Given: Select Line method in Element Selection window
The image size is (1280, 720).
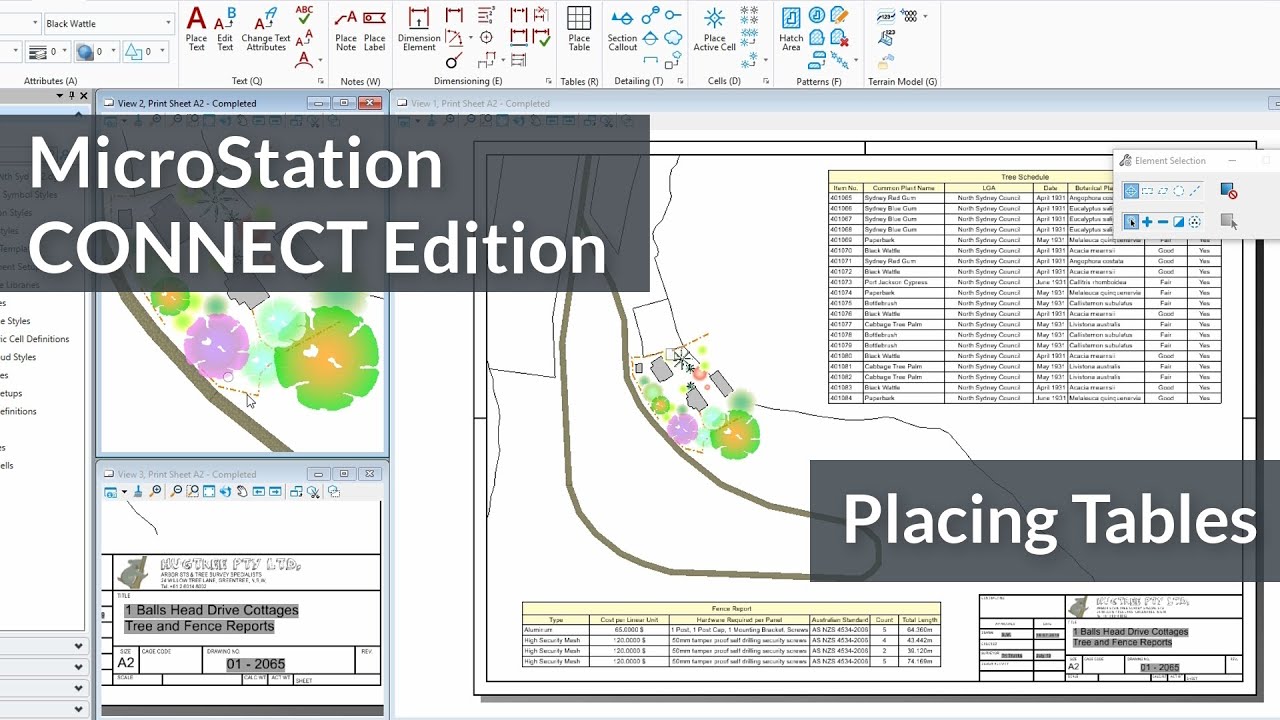Looking at the screenshot, I should coord(1195,191).
